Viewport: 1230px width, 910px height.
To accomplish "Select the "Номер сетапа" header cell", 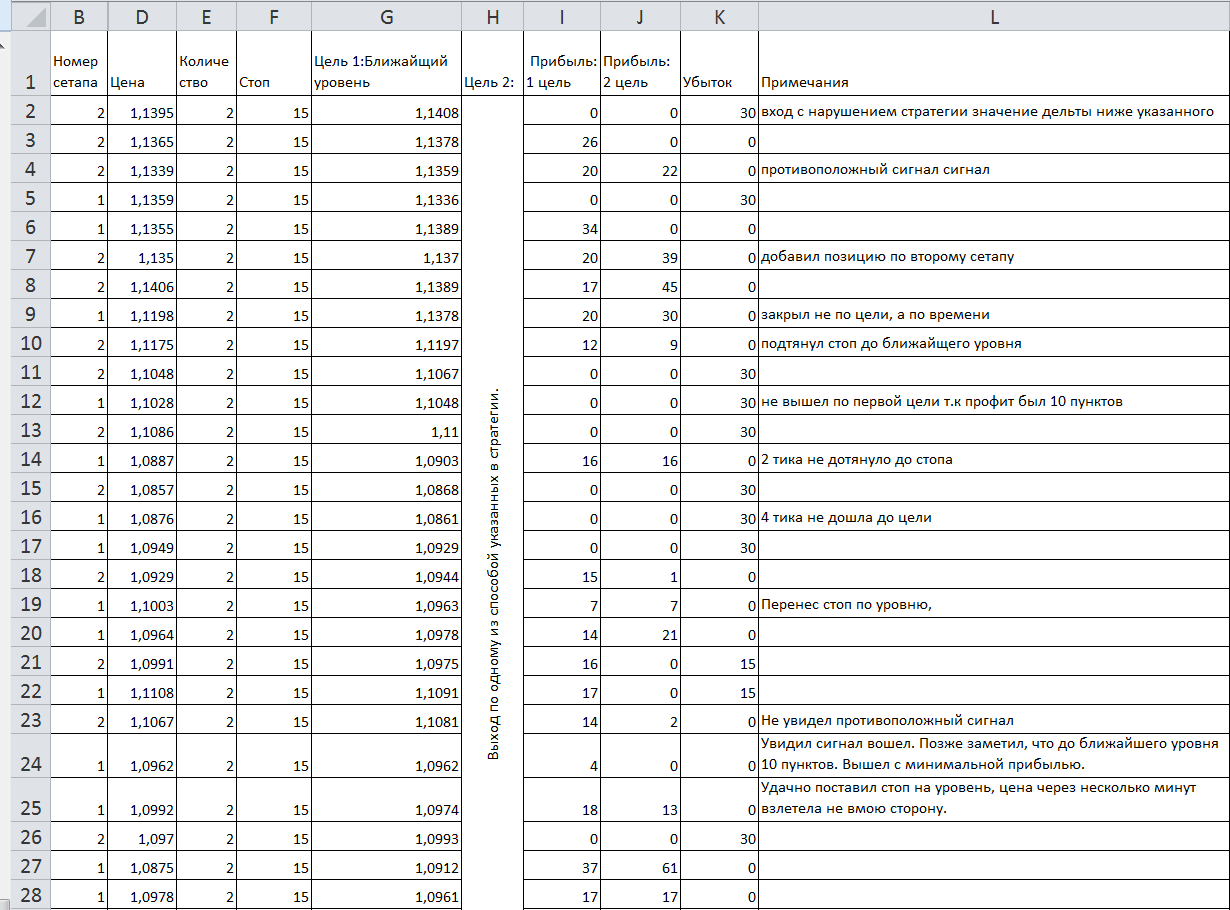I will pyautogui.click(x=78, y=72).
